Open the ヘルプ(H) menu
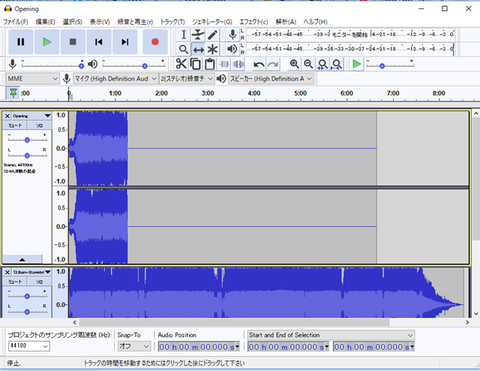Image resolution: width=480 pixels, height=371 pixels. pyautogui.click(x=315, y=22)
